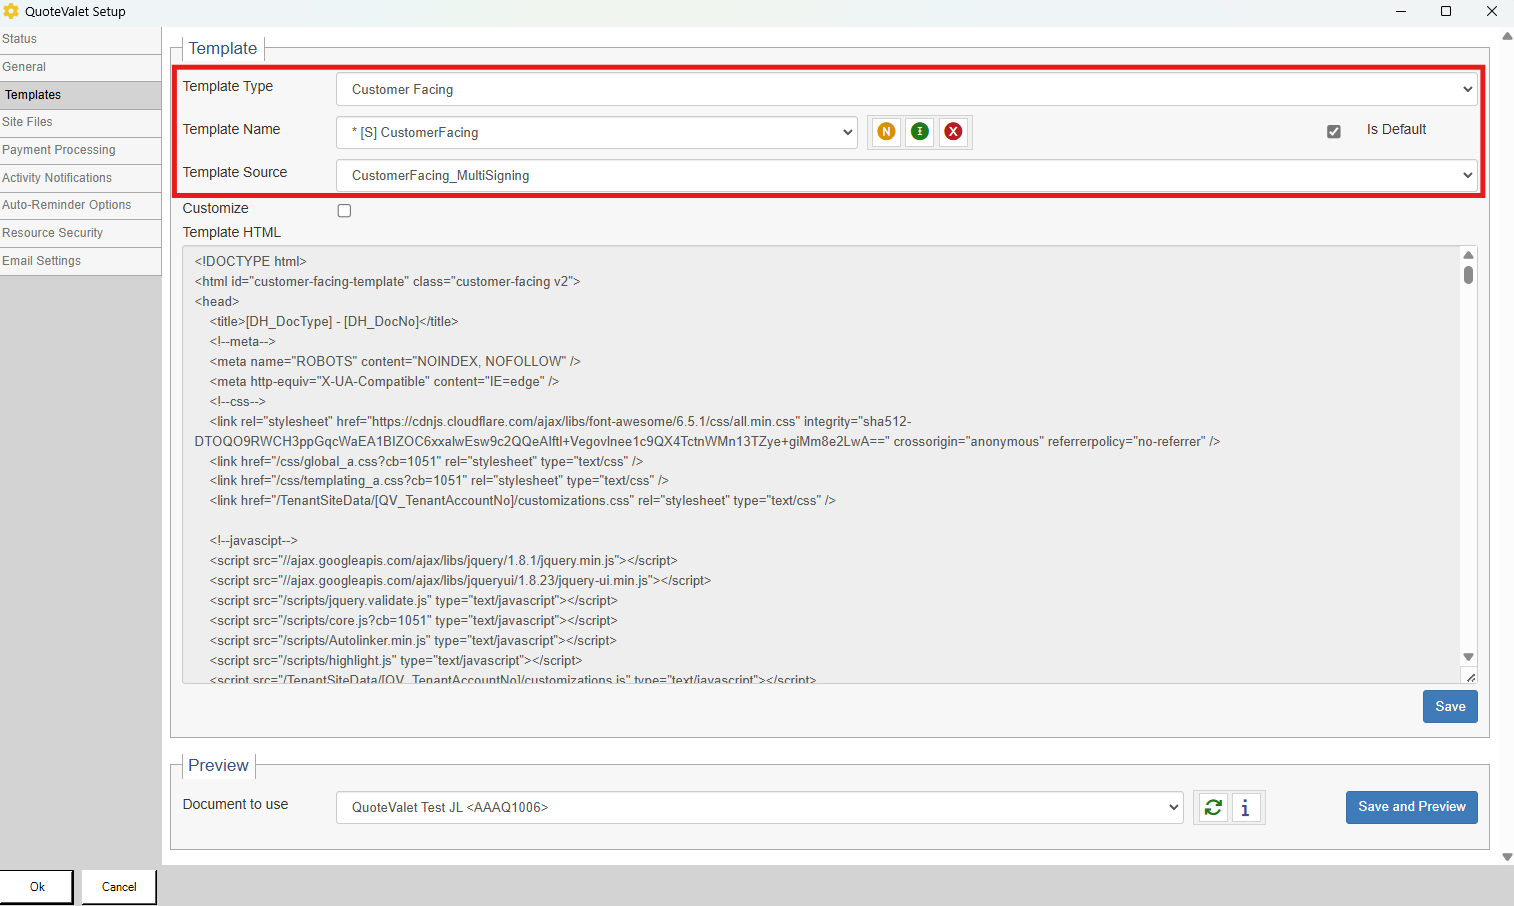
Task: Open the Email Settings section
Action: pyautogui.click(x=80, y=261)
